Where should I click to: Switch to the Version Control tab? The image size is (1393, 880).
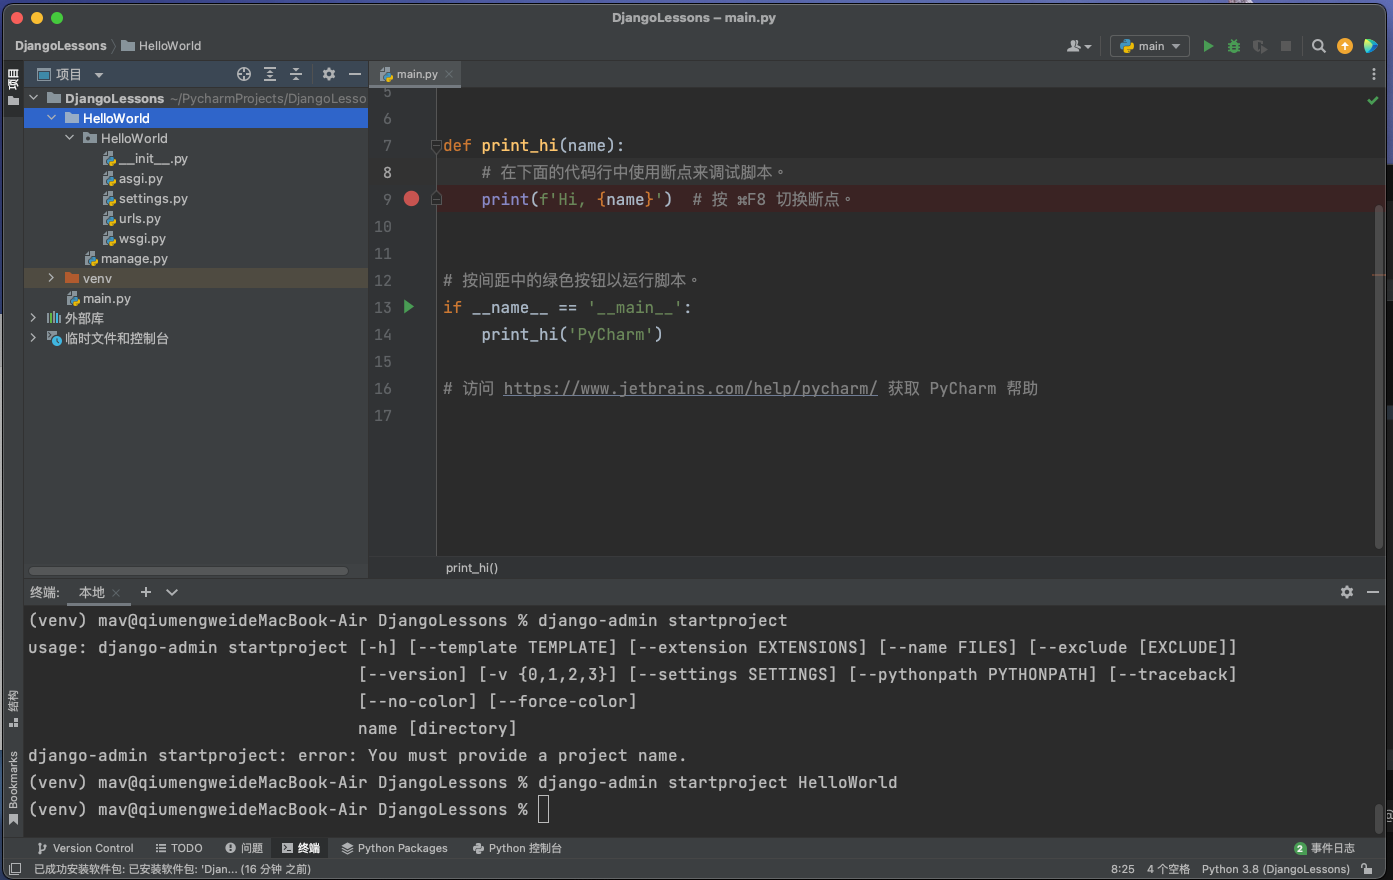click(85, 848)
